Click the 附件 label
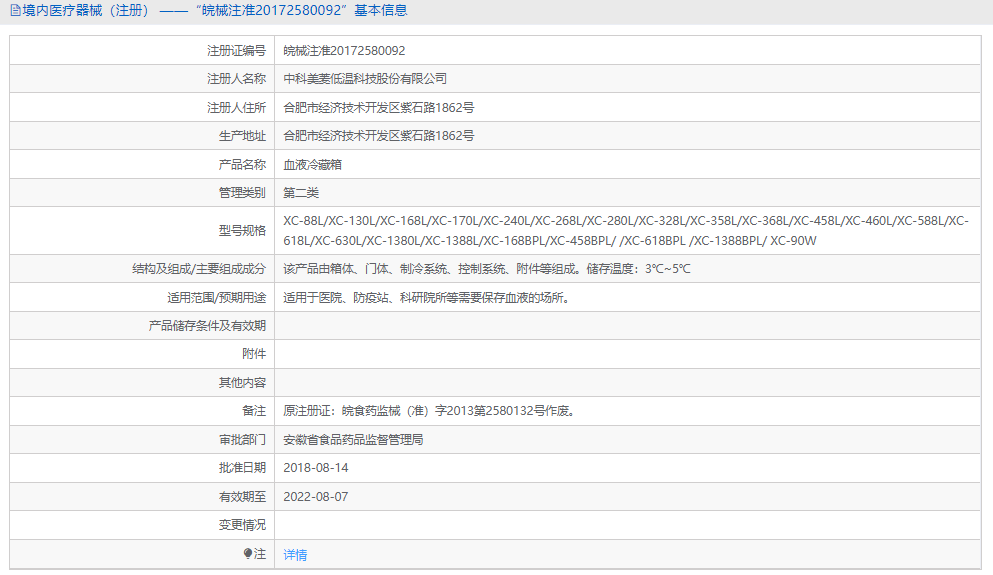This screenshot has width=993, height=575. pos(254,353)
